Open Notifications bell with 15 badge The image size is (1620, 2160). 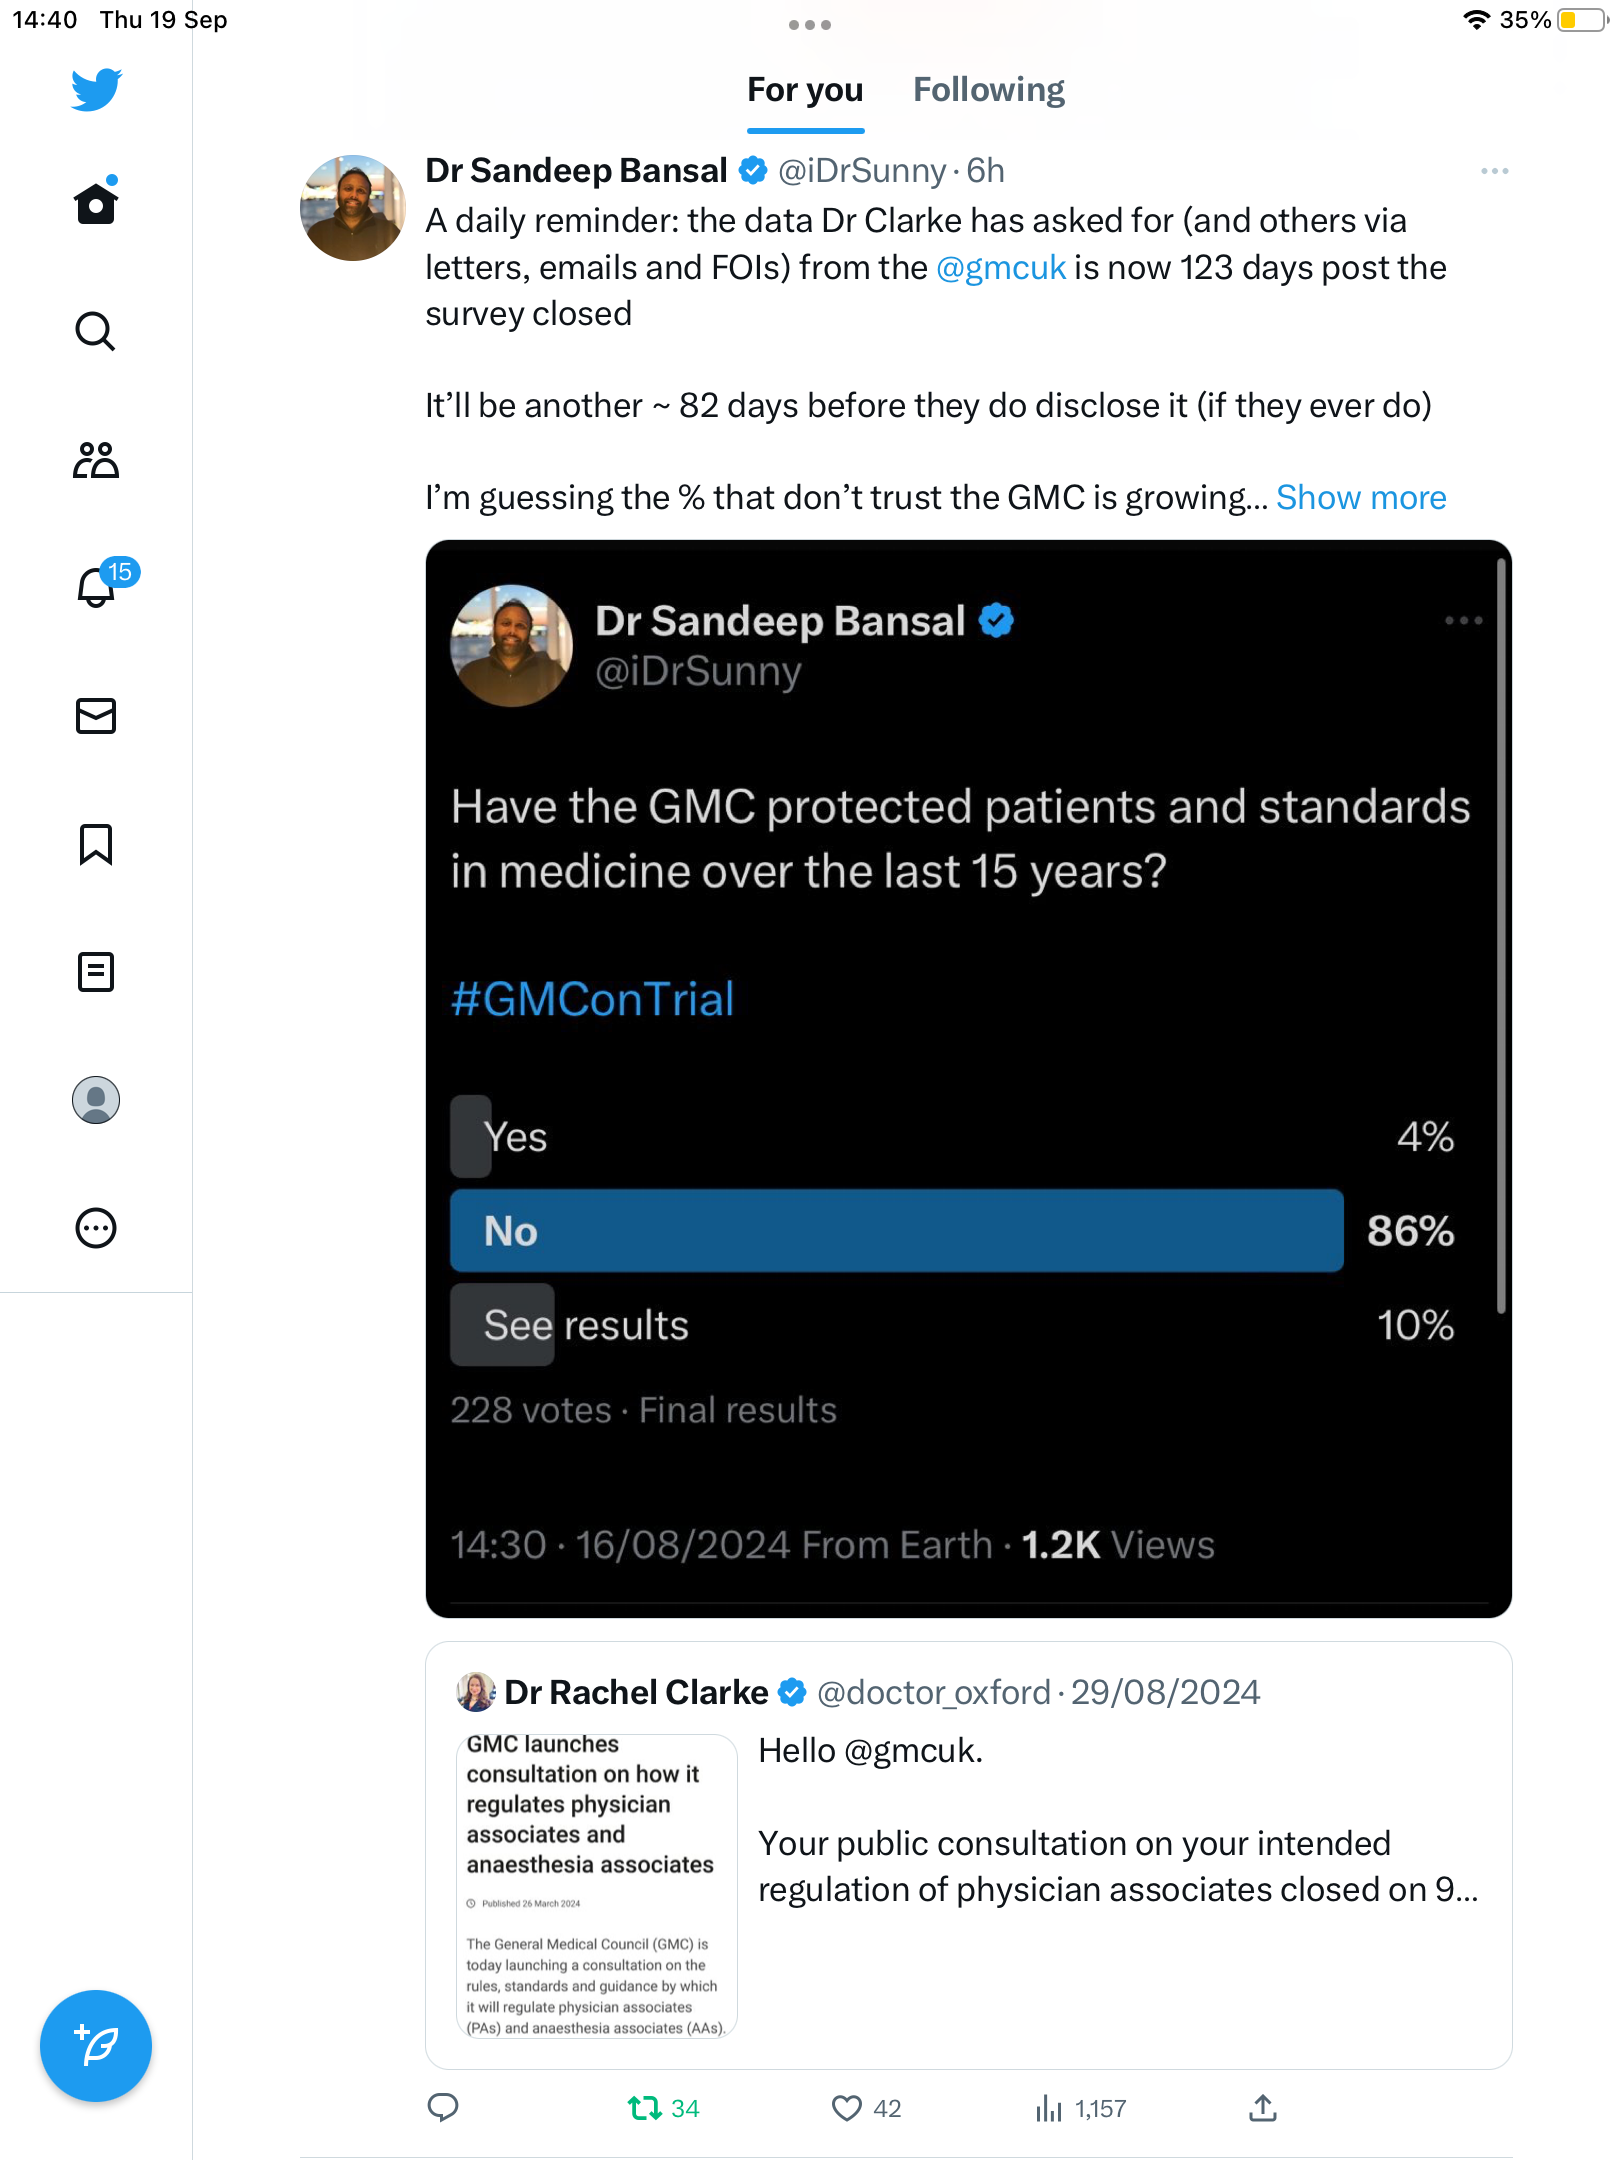click(x=97, y=587)
